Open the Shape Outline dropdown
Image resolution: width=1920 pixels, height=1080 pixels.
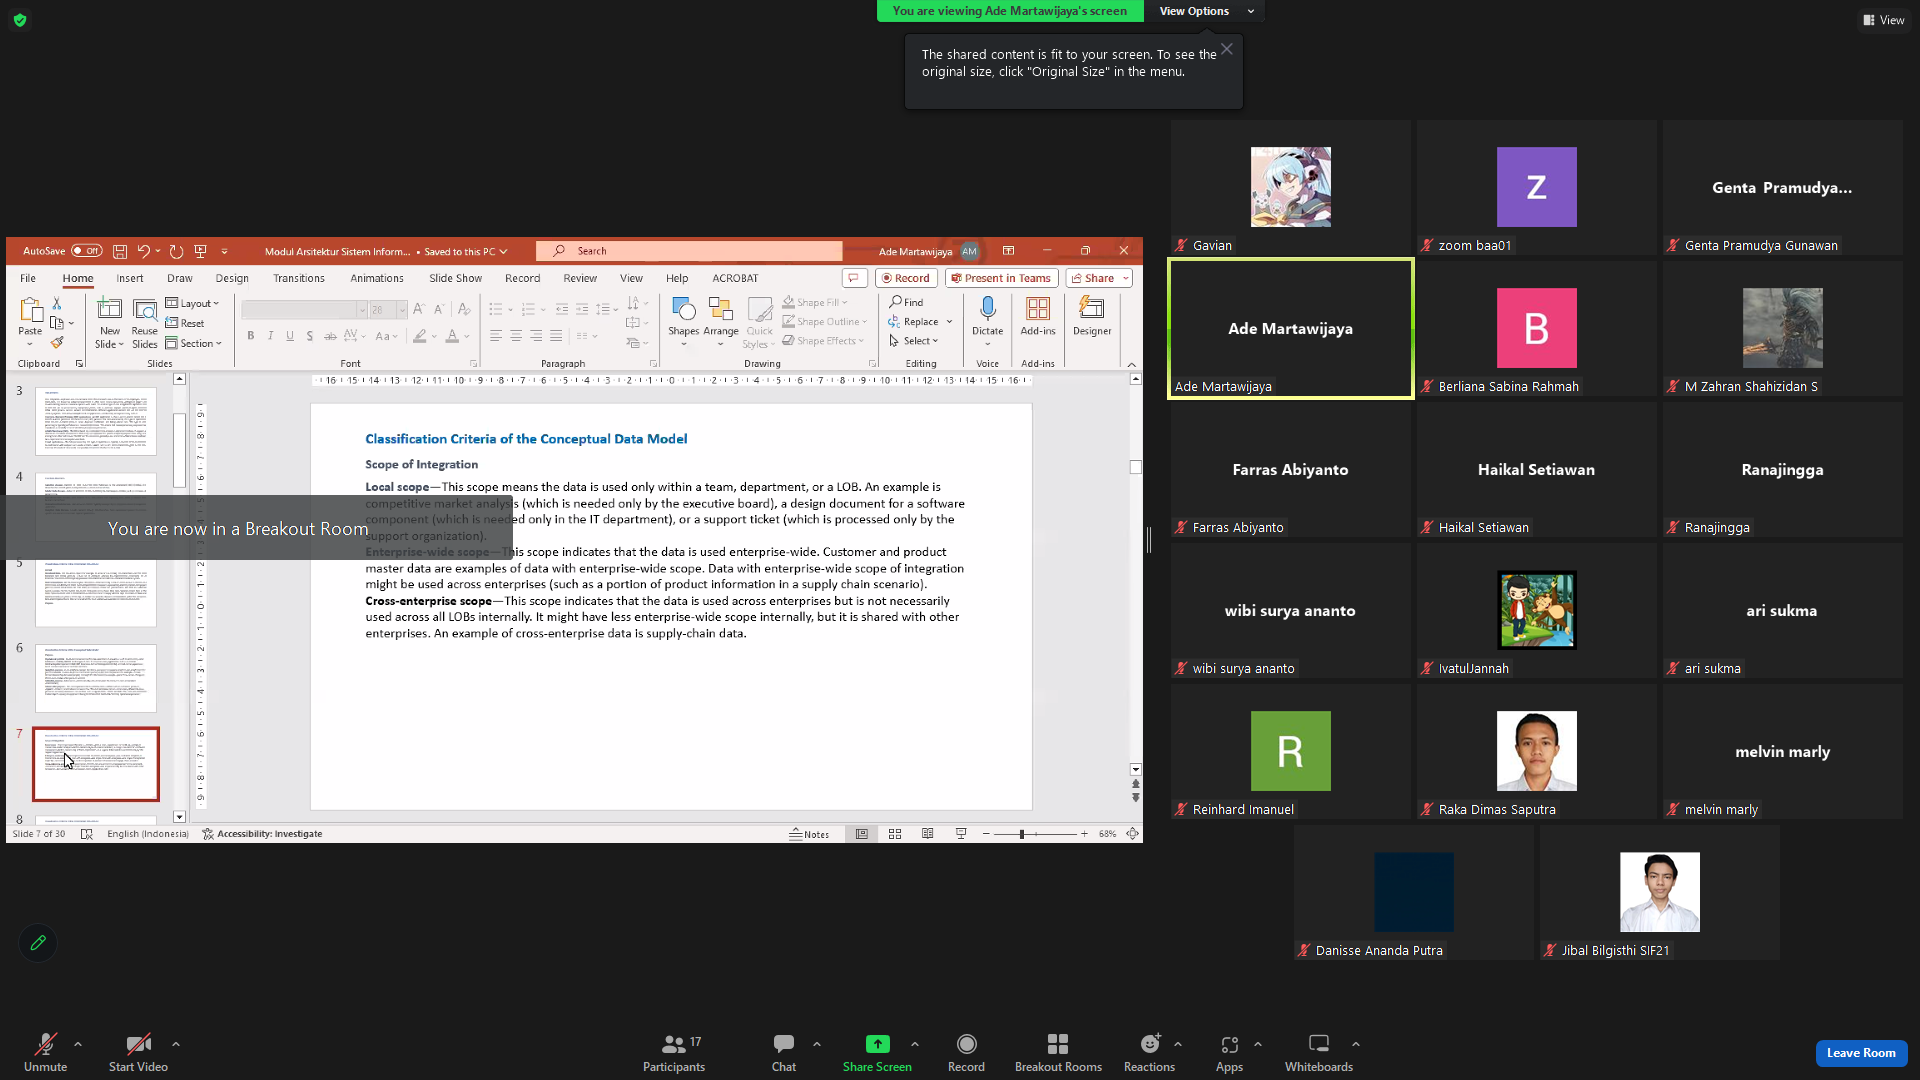(x=825, y=321)
